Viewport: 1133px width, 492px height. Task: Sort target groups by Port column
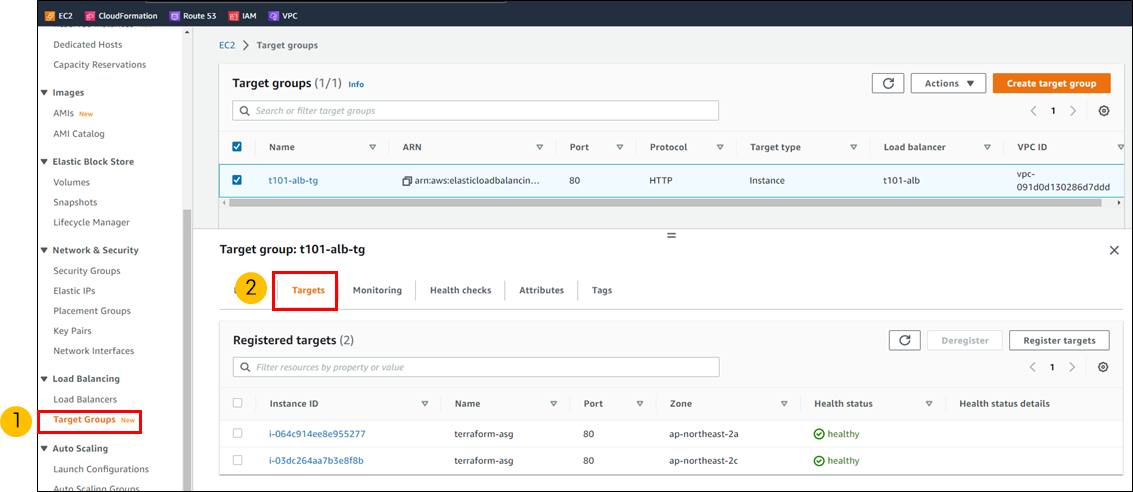pyautogui.click(x=620, y=147)
